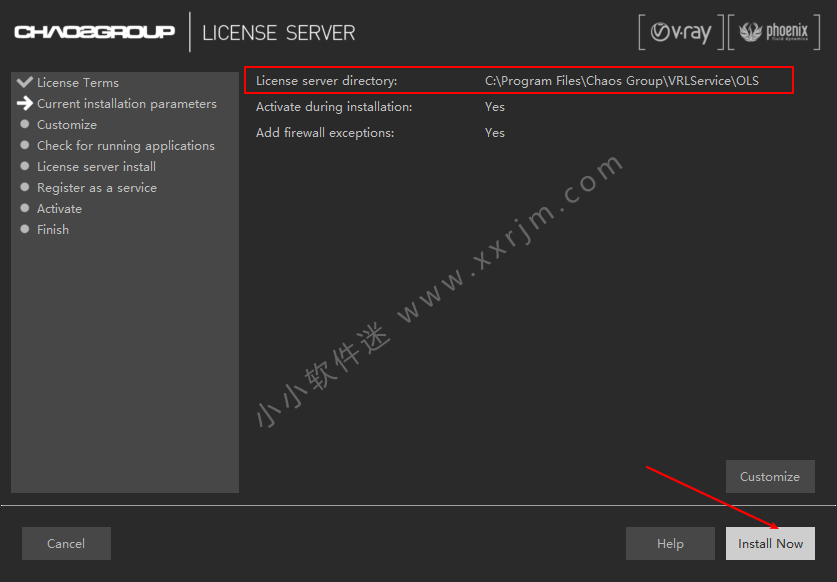Cancel the license server installation
The image size is (837, 582).
coord(66,544)
